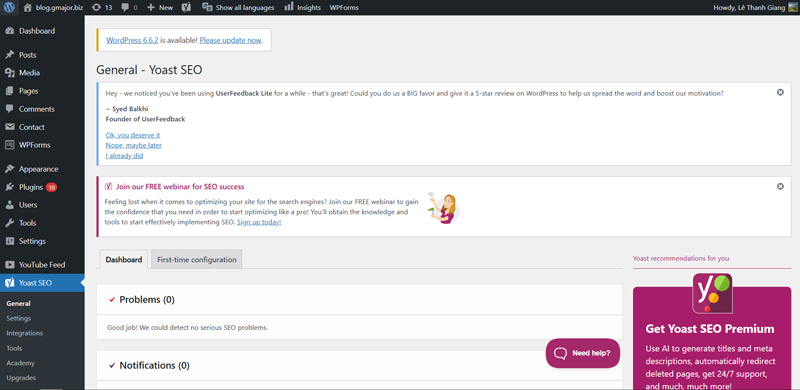
Task: Select Yoast SEO in the sidebar
Action: coord(42,283)
